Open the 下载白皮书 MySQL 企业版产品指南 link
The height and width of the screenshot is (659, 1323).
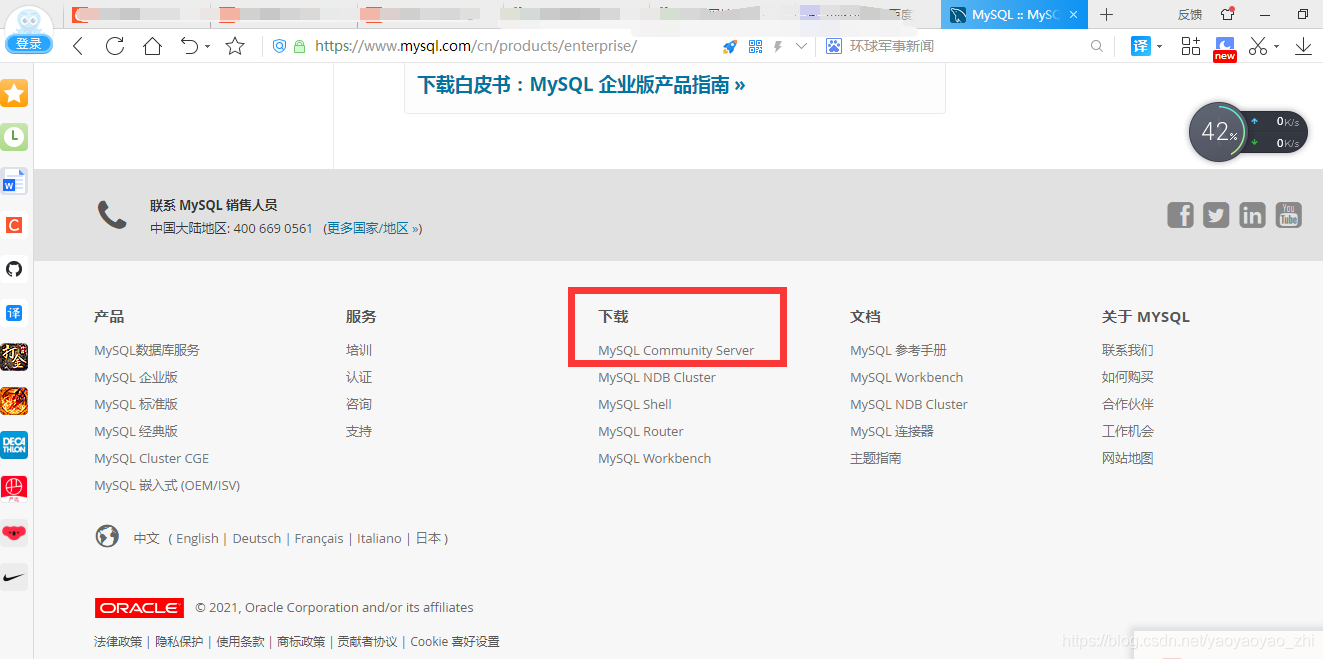[x=582, y=85]
